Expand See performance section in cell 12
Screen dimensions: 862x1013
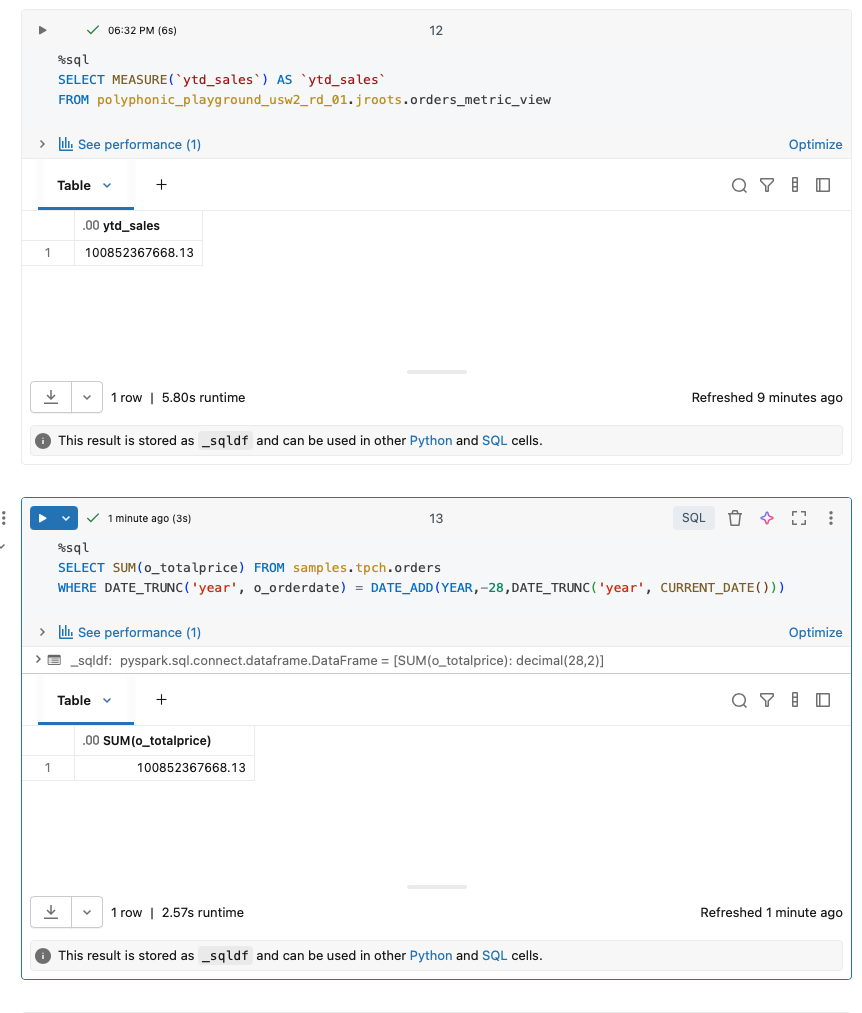(42, 144)
